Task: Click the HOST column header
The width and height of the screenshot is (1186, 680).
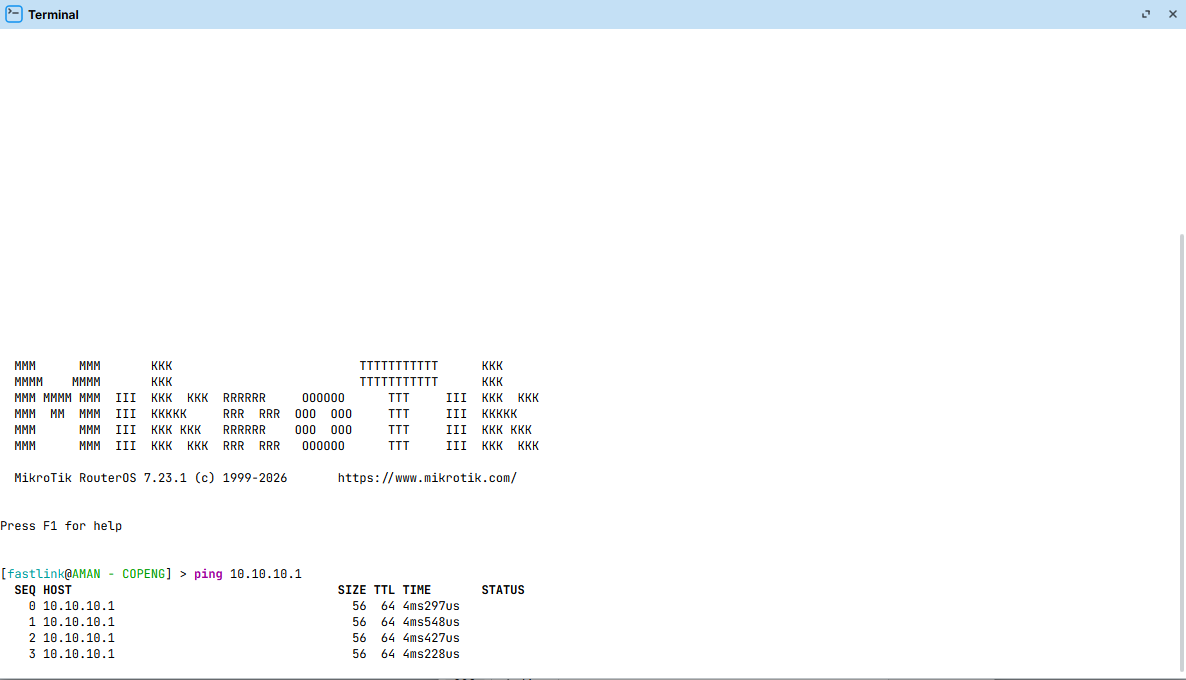Action: (x=57, y=590)
